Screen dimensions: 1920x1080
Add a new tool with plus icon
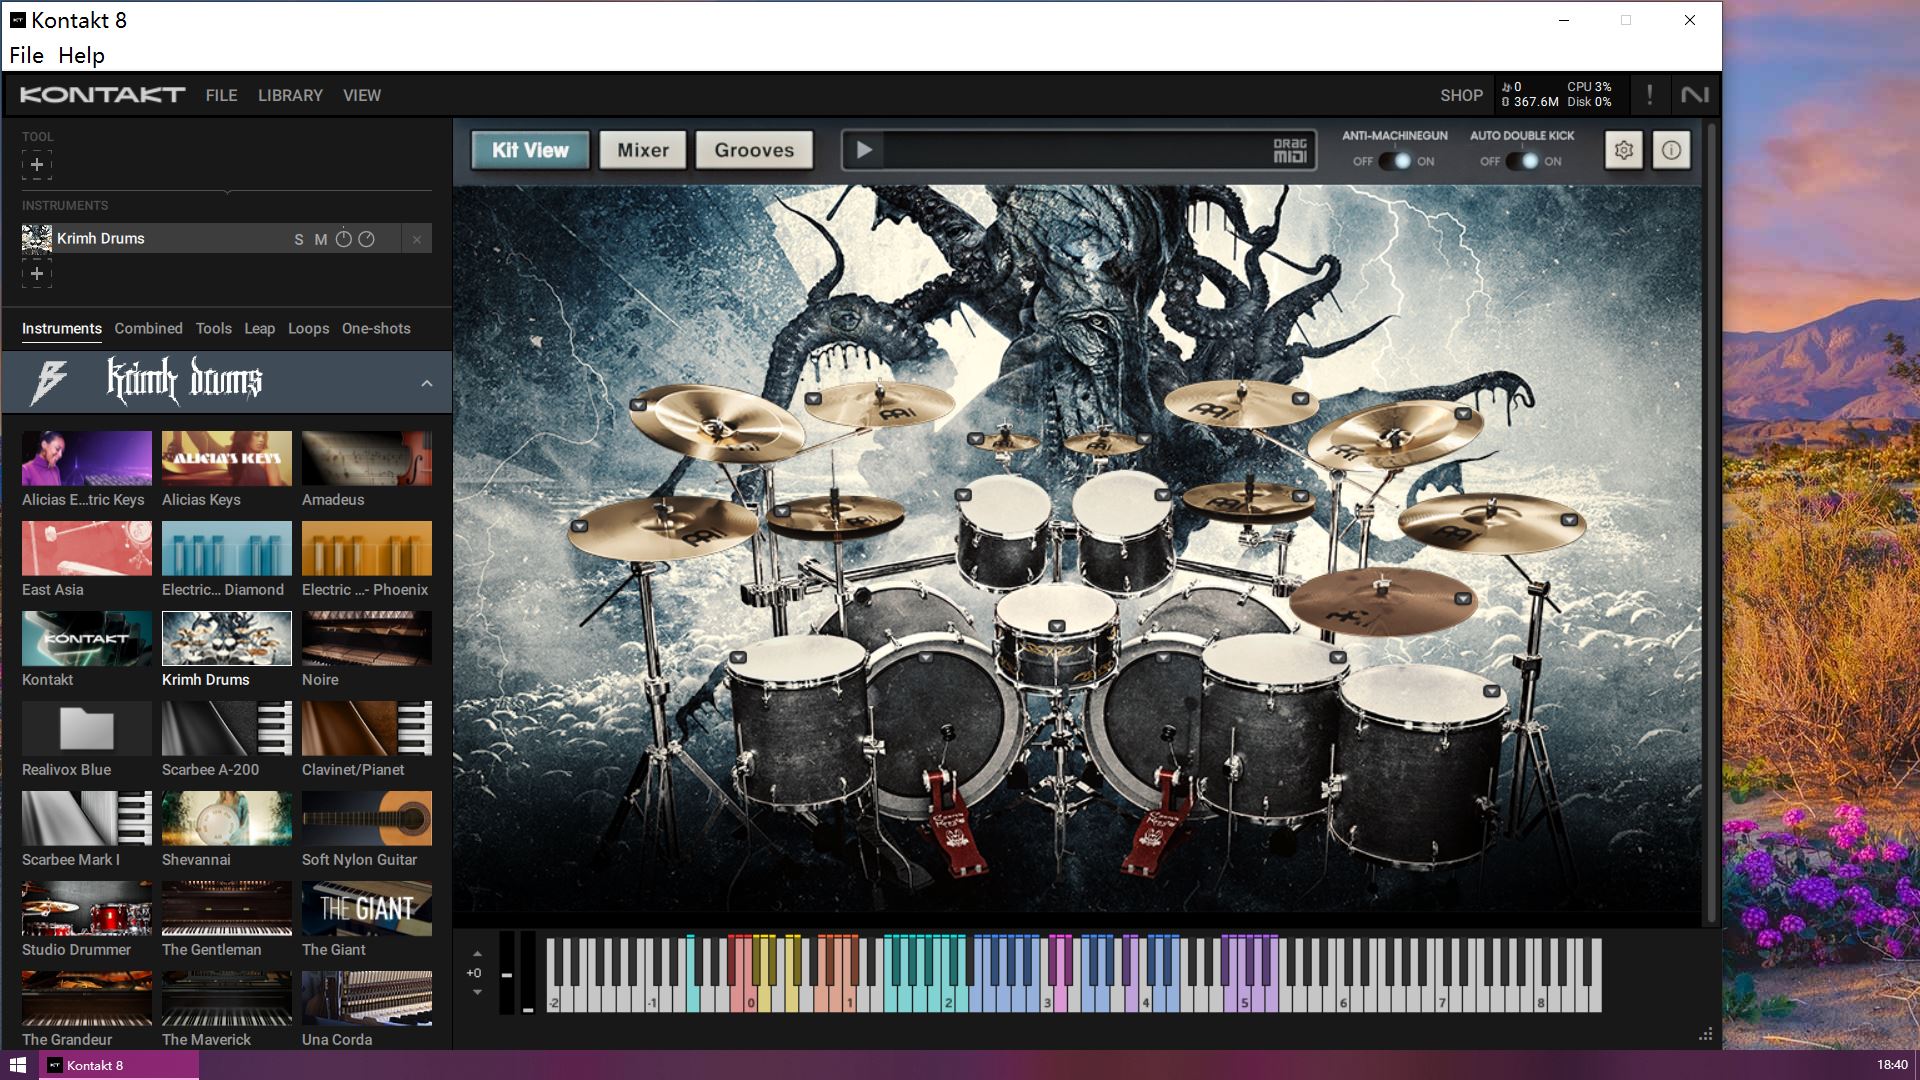click(37, 165)
